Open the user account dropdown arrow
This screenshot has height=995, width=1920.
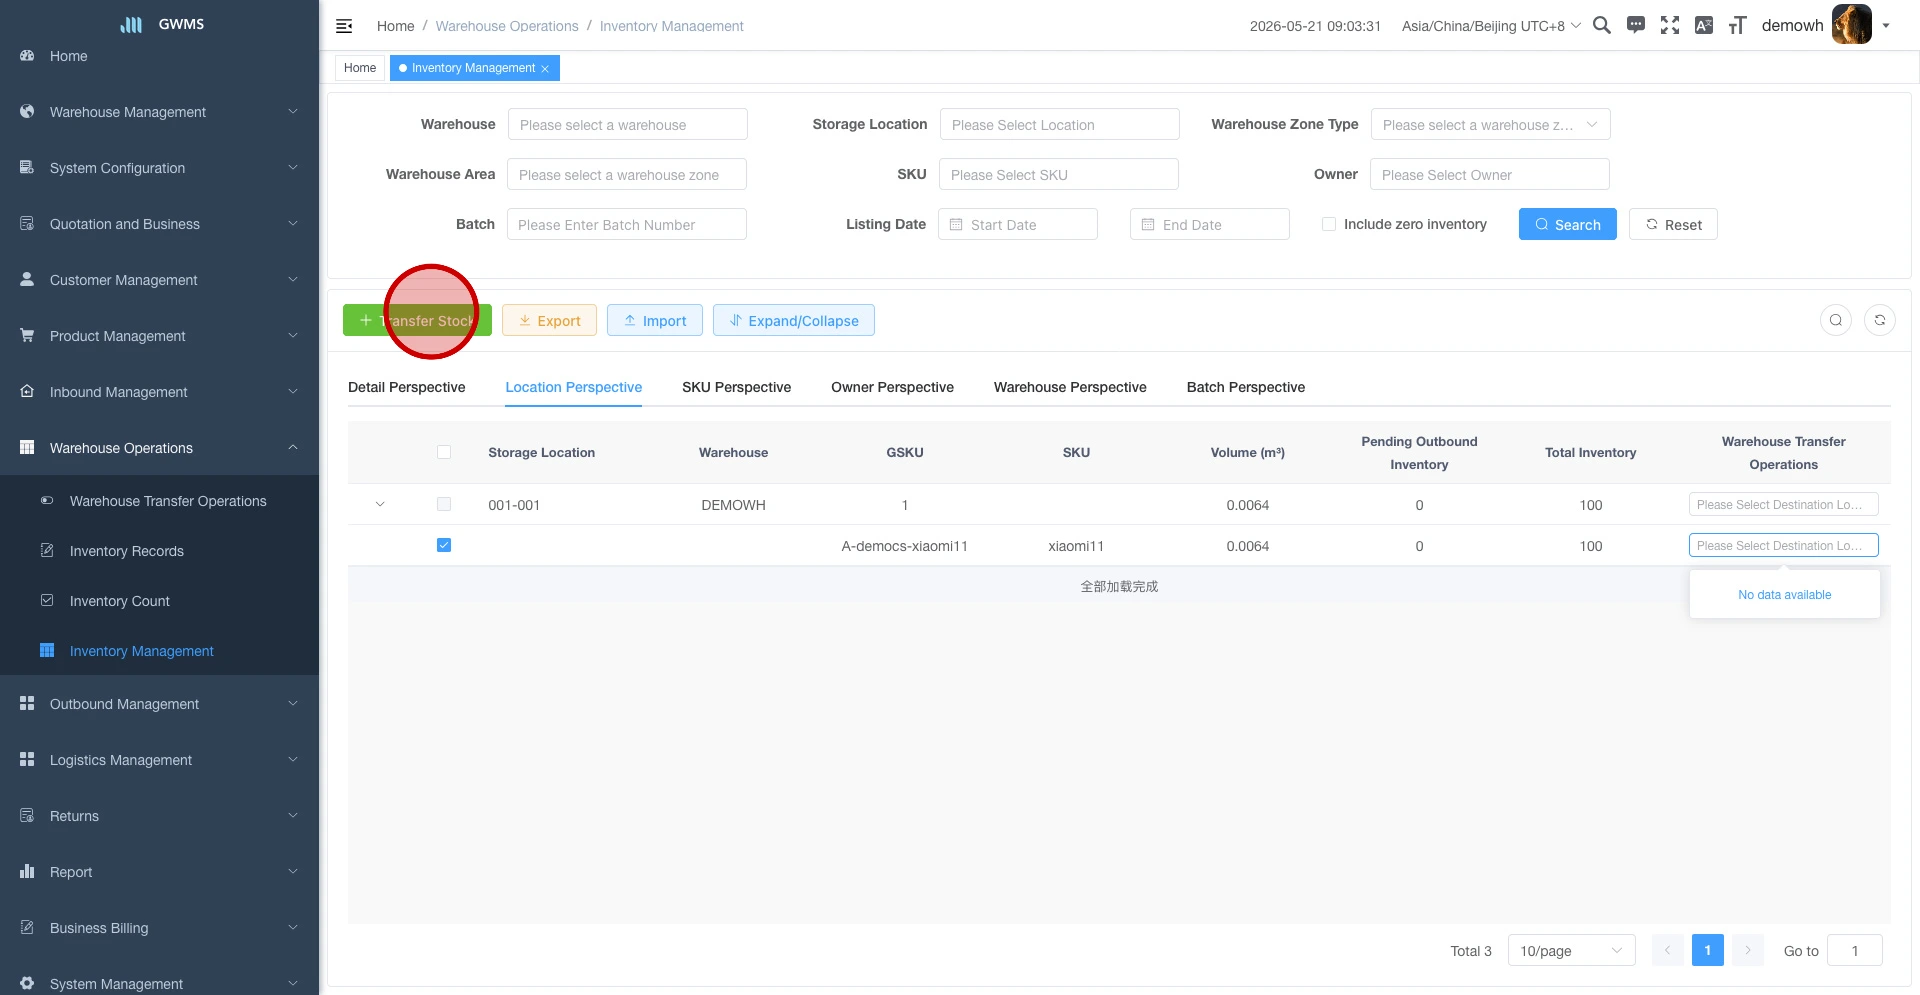(1886, 26)
